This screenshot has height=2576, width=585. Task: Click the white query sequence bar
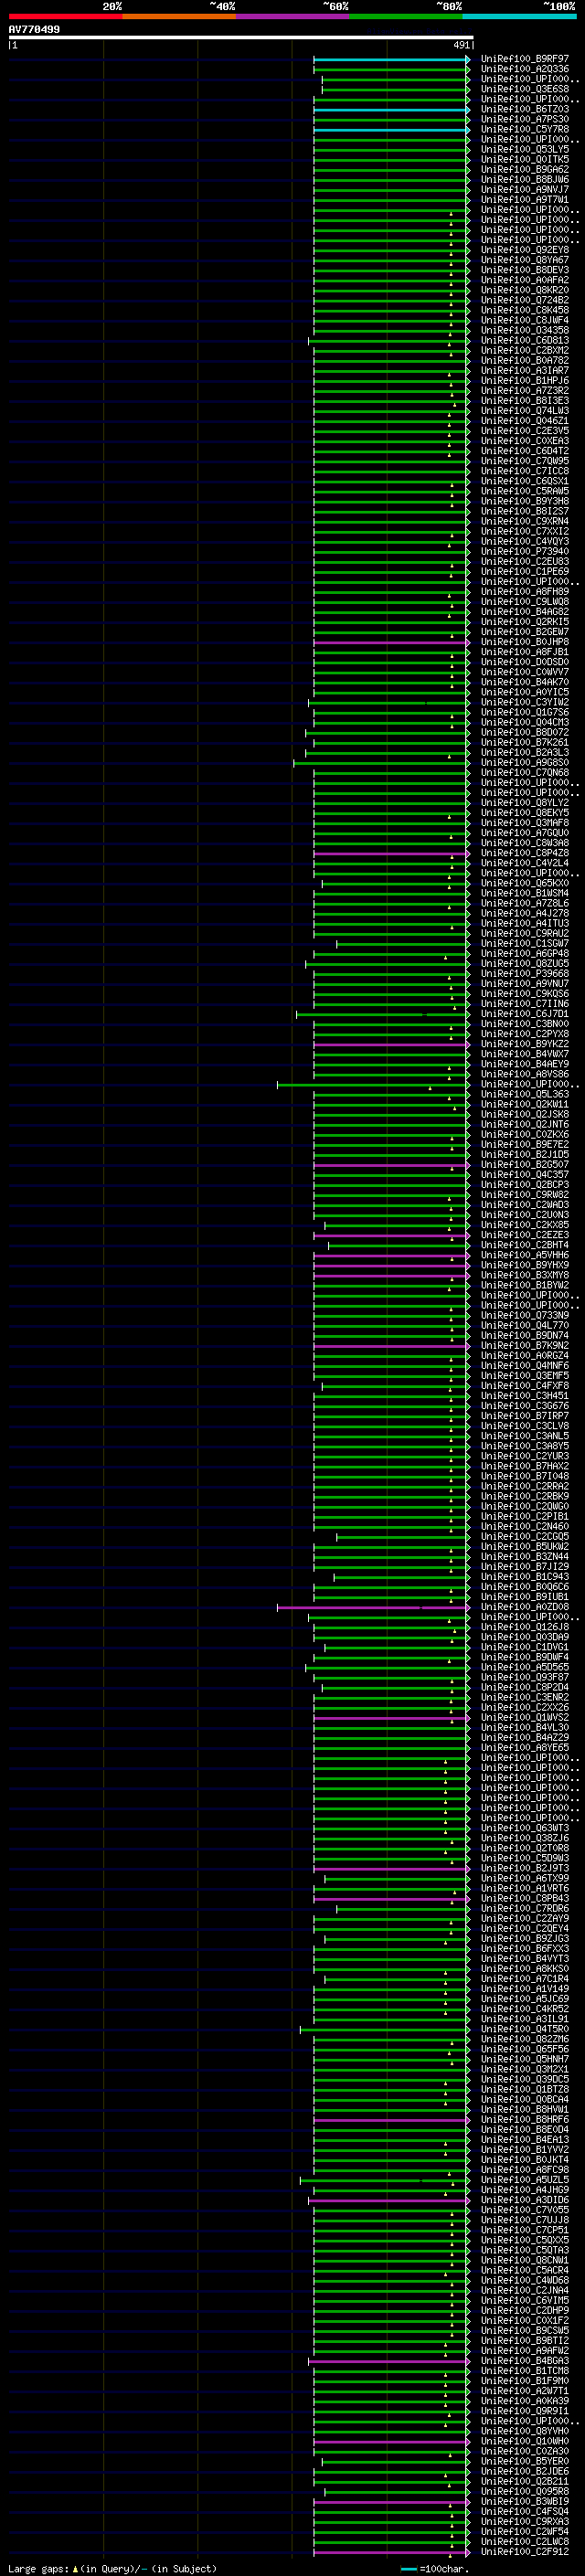click(241, 38)
